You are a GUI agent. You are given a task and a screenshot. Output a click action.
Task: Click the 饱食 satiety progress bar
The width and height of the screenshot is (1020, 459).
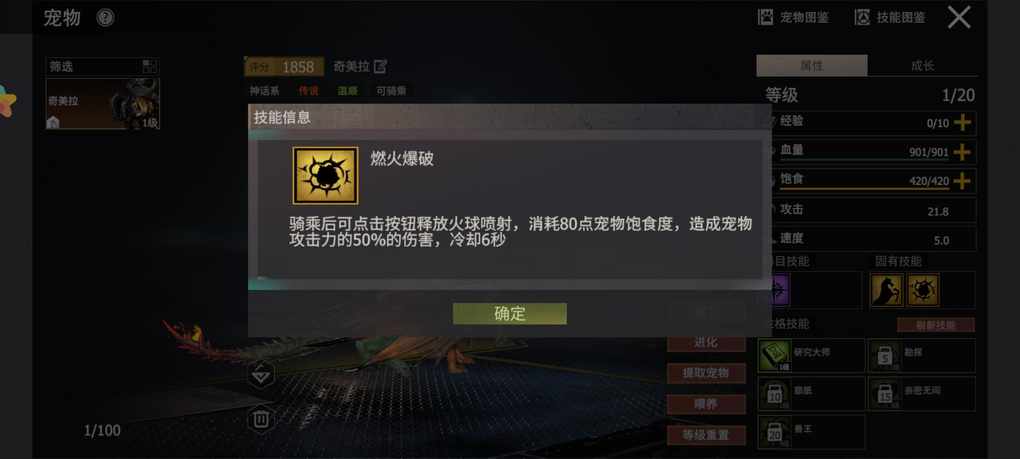tap(865, 189)
